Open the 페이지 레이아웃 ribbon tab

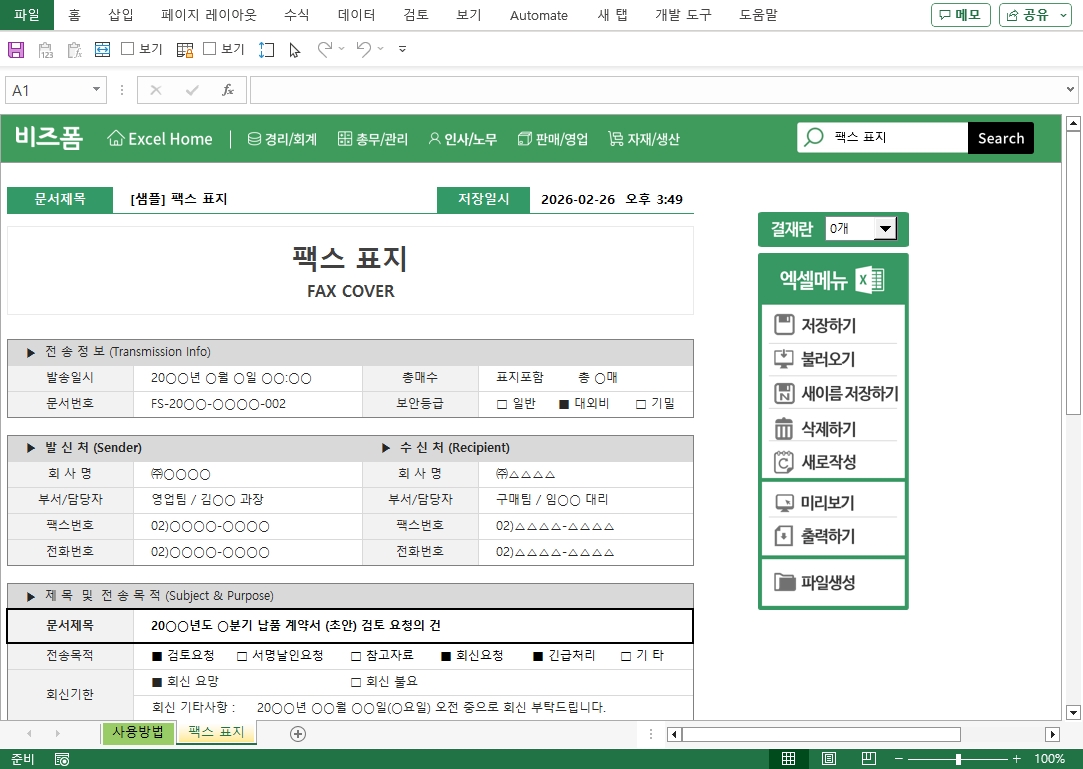coord(208,15)
